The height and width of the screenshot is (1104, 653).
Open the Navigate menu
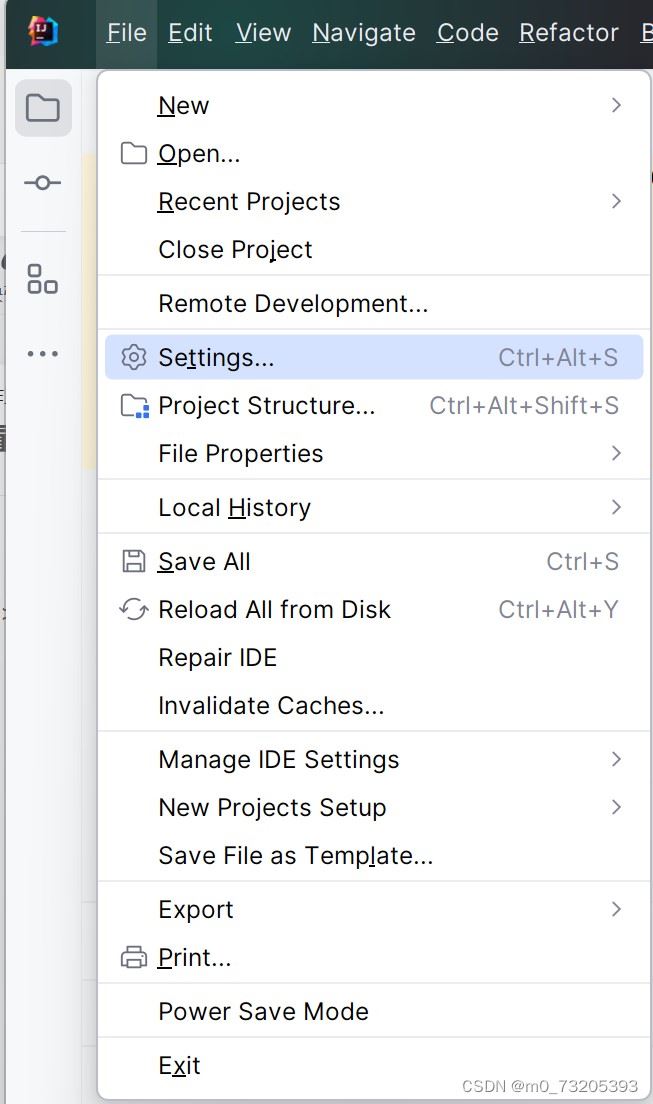(363, 33)
